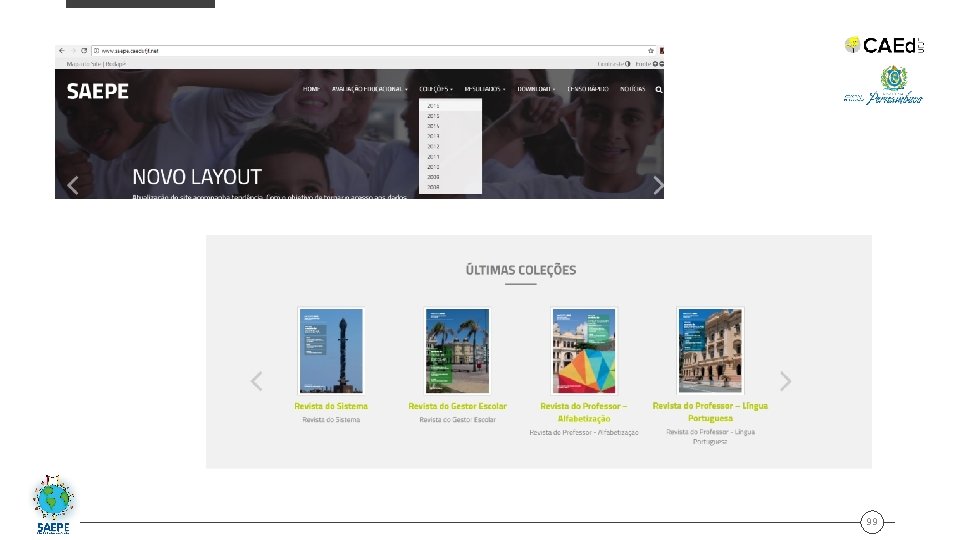Viewport: 960px width, 540px height.
Task: Open the Revista do Sistema cover thumbnail
Action: (x=331, y=351)
